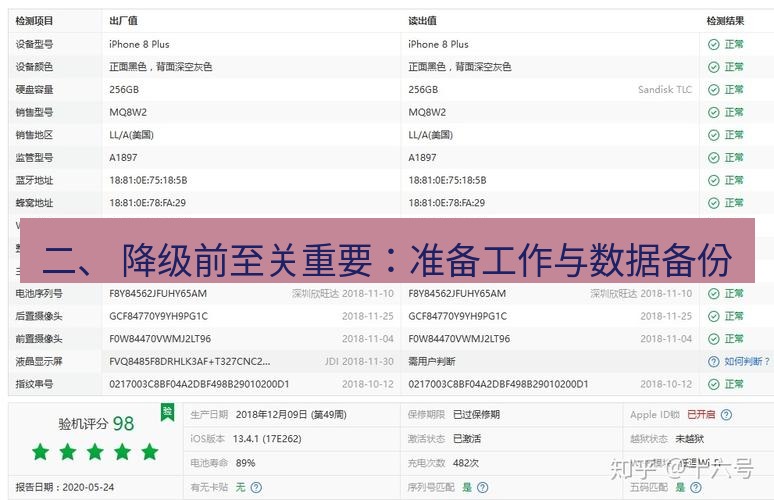Viewport: 774px width, 500px height.
Task: Click the 检测项目 column header
Action: click(34, 21)
